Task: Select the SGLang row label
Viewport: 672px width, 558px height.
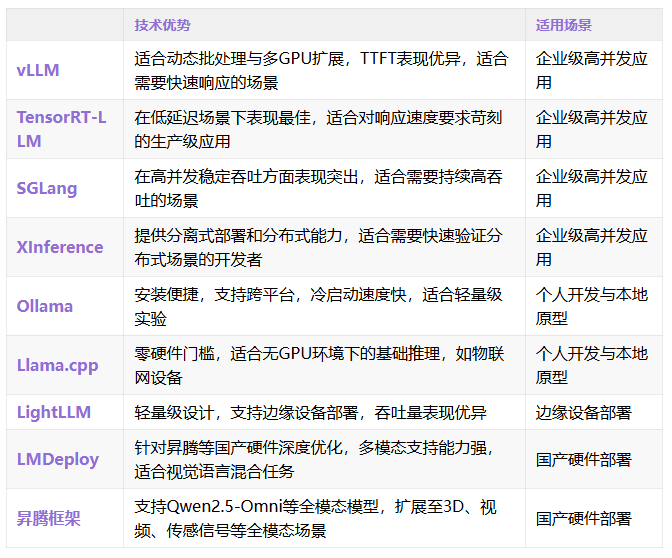Action: pyautogui.click(x=47, y=188)
